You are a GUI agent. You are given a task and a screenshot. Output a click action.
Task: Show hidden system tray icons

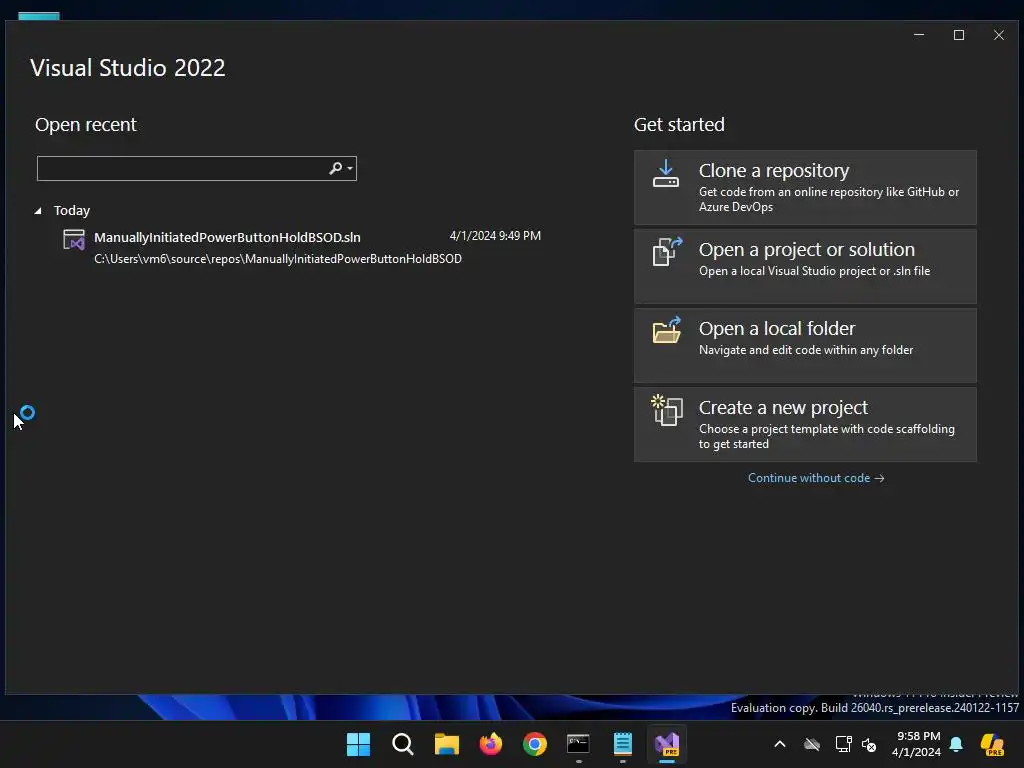[780, 744]
